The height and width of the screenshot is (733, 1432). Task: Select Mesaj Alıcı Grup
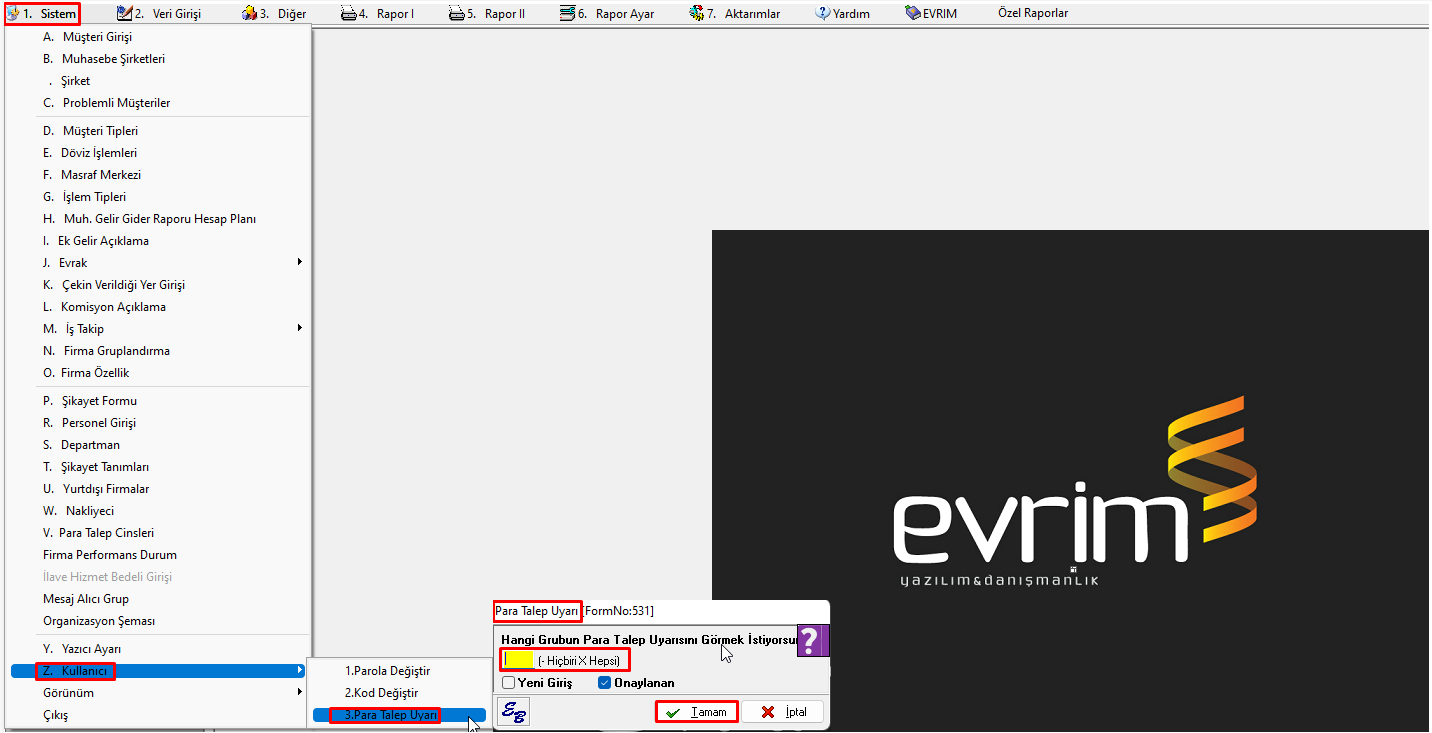point(160,599)
